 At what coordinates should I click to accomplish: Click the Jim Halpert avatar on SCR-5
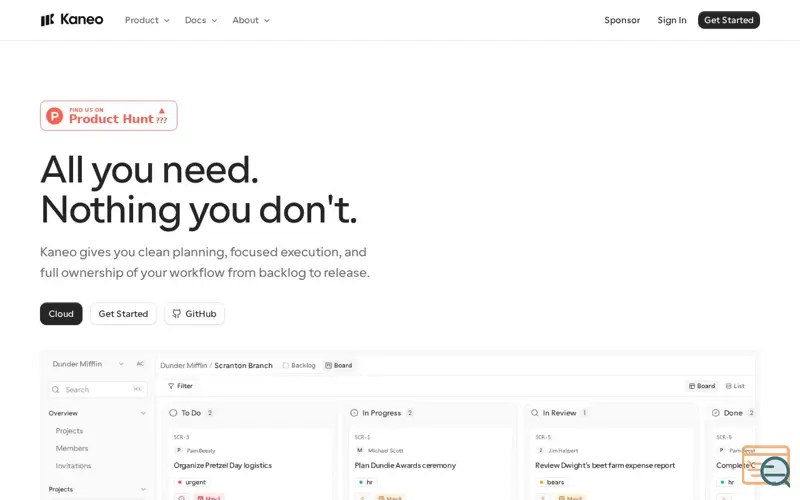click(540, 451)
